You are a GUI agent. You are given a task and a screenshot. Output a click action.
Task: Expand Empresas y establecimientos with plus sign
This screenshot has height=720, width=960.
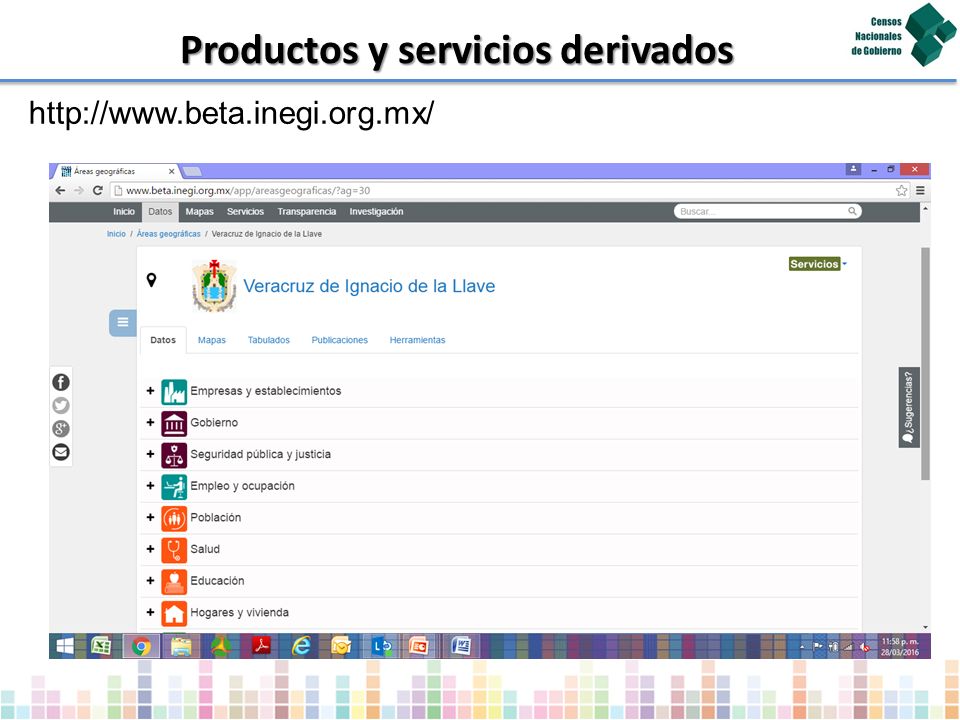(x=150, y=391)
